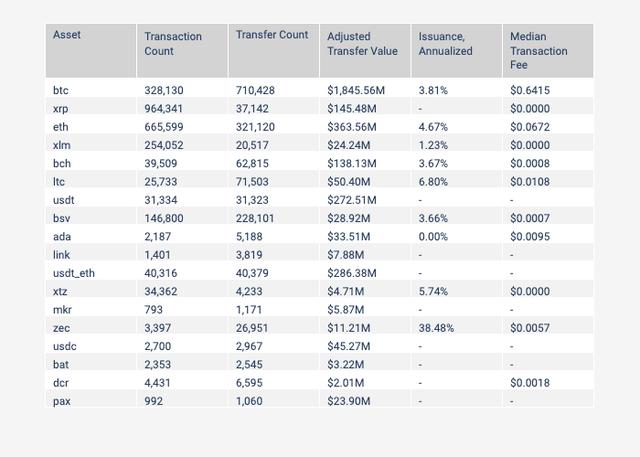The height and width of the screenshot is (457, 640).
Task: Select the ltc transfer count 71,503
Action: (252, 182)
